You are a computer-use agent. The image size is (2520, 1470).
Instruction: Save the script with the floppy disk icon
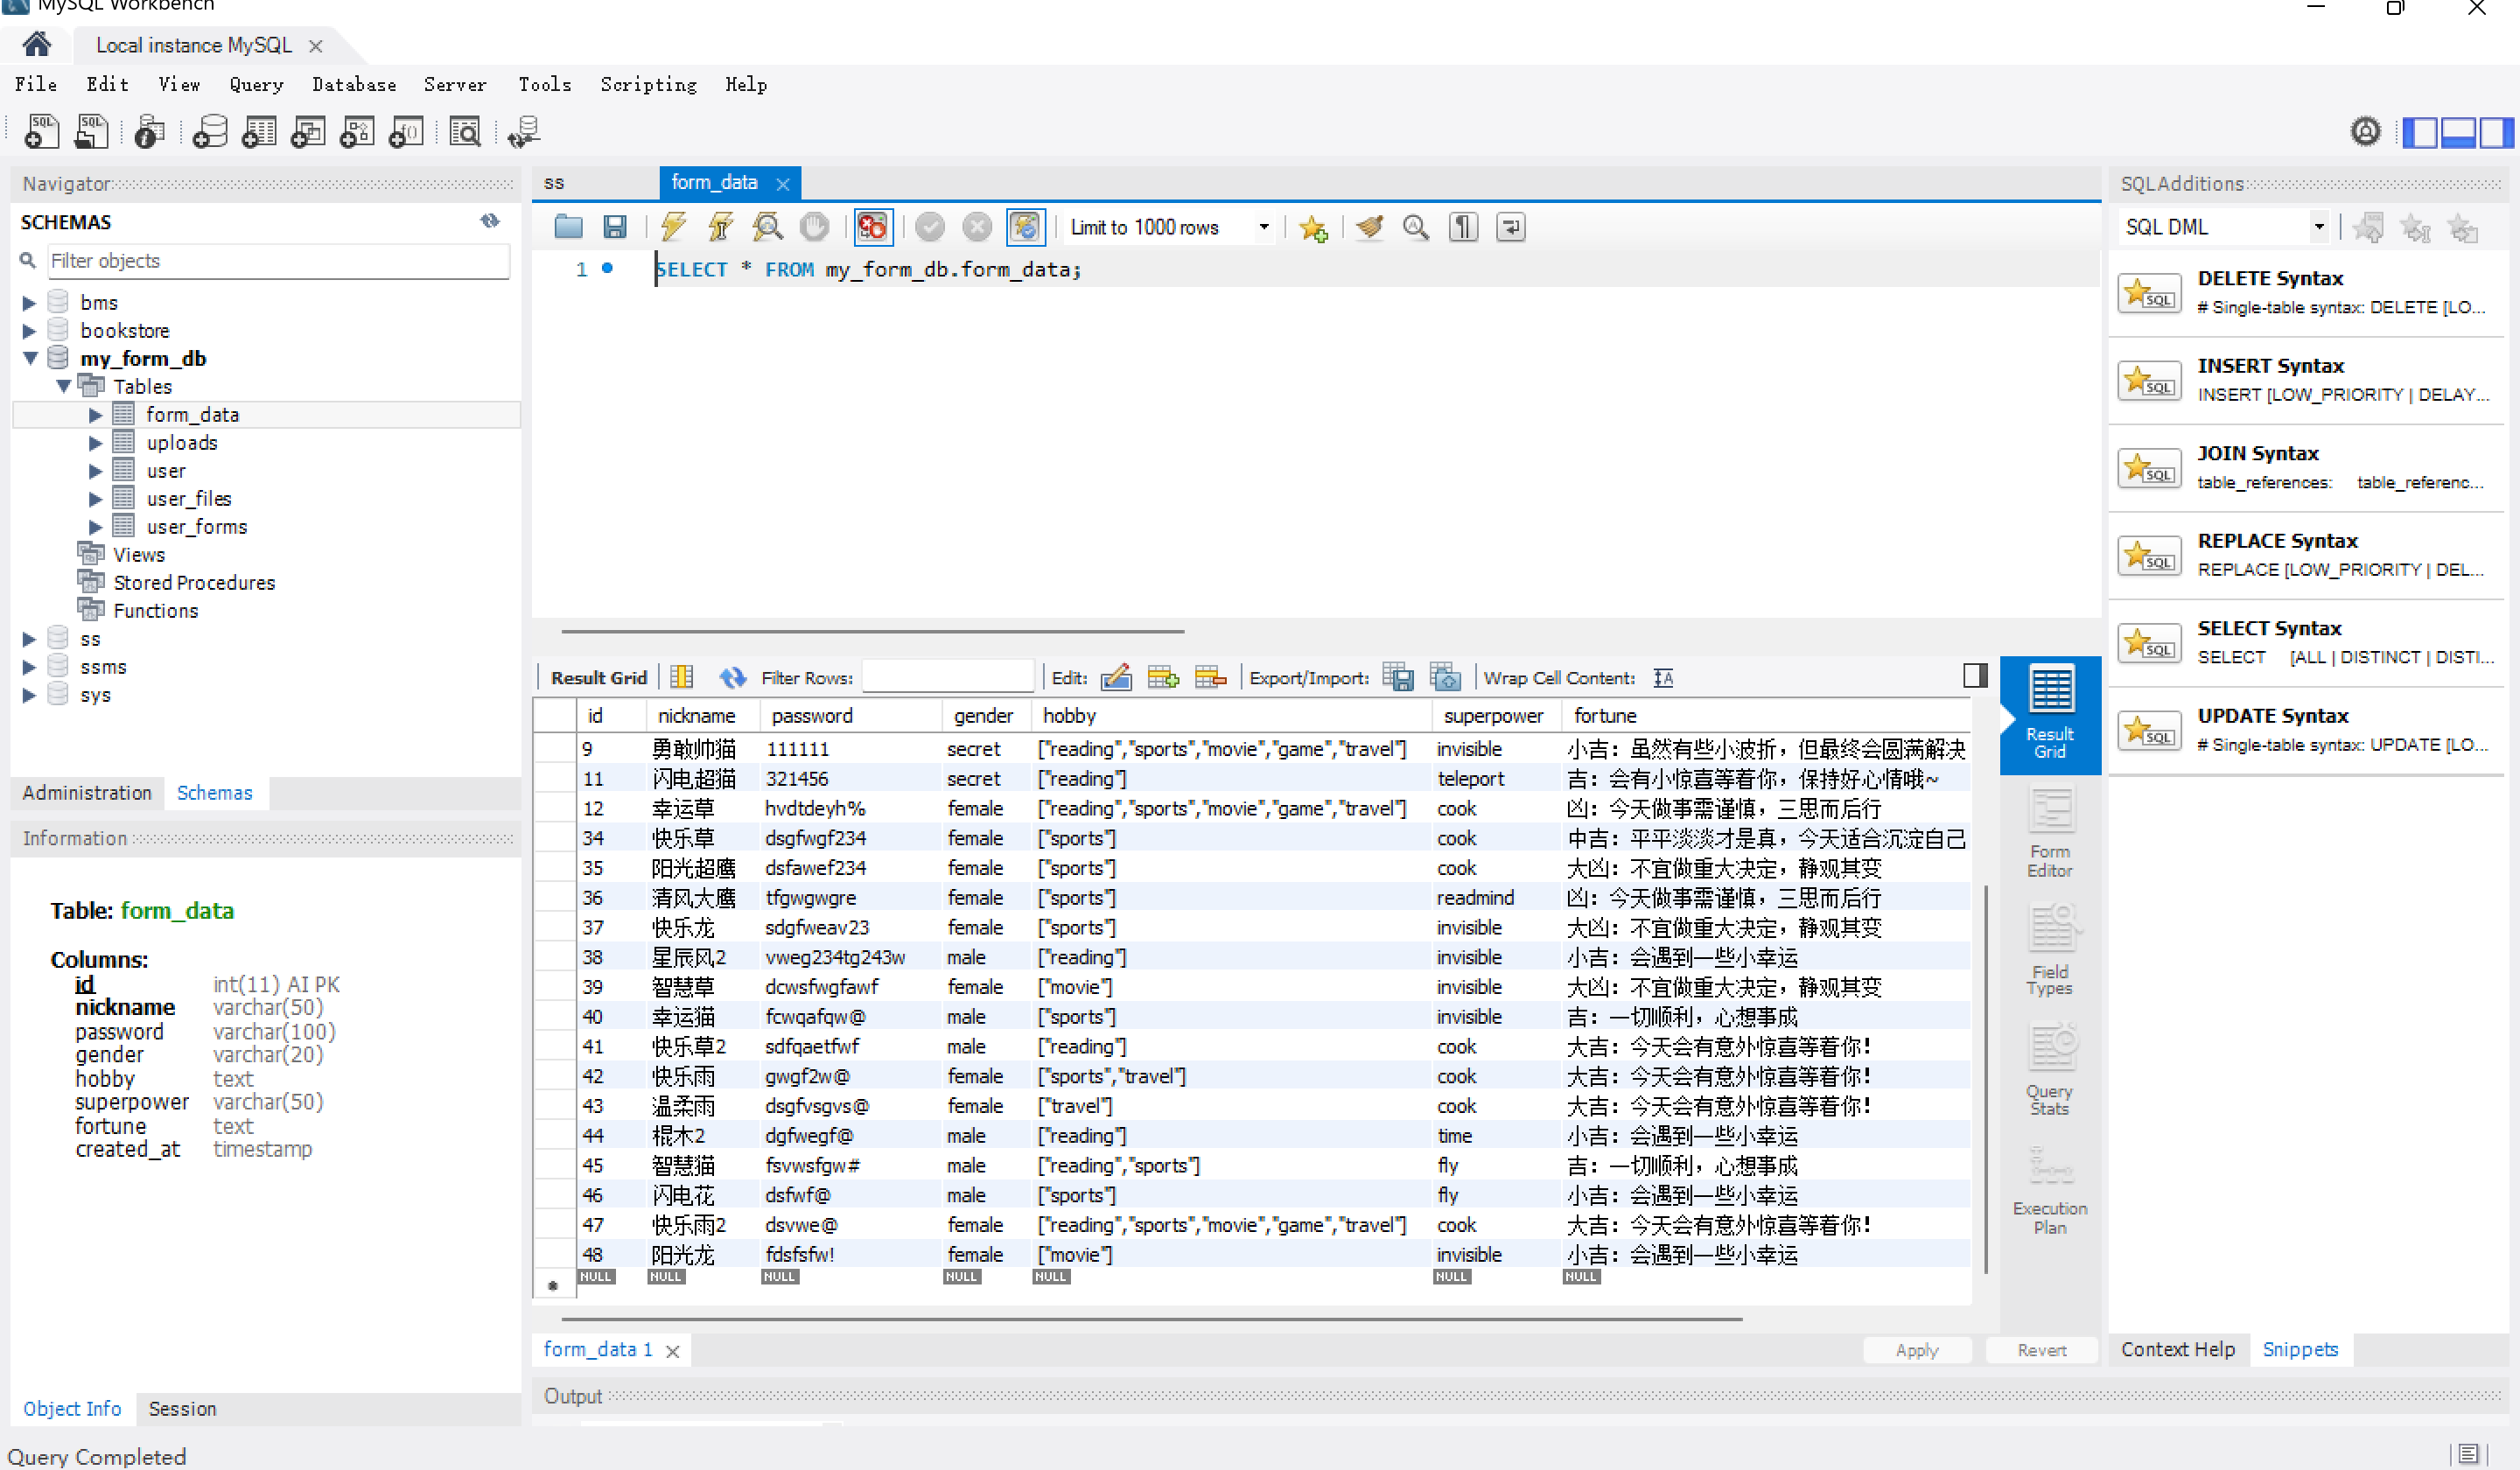(x=615, y=227)
